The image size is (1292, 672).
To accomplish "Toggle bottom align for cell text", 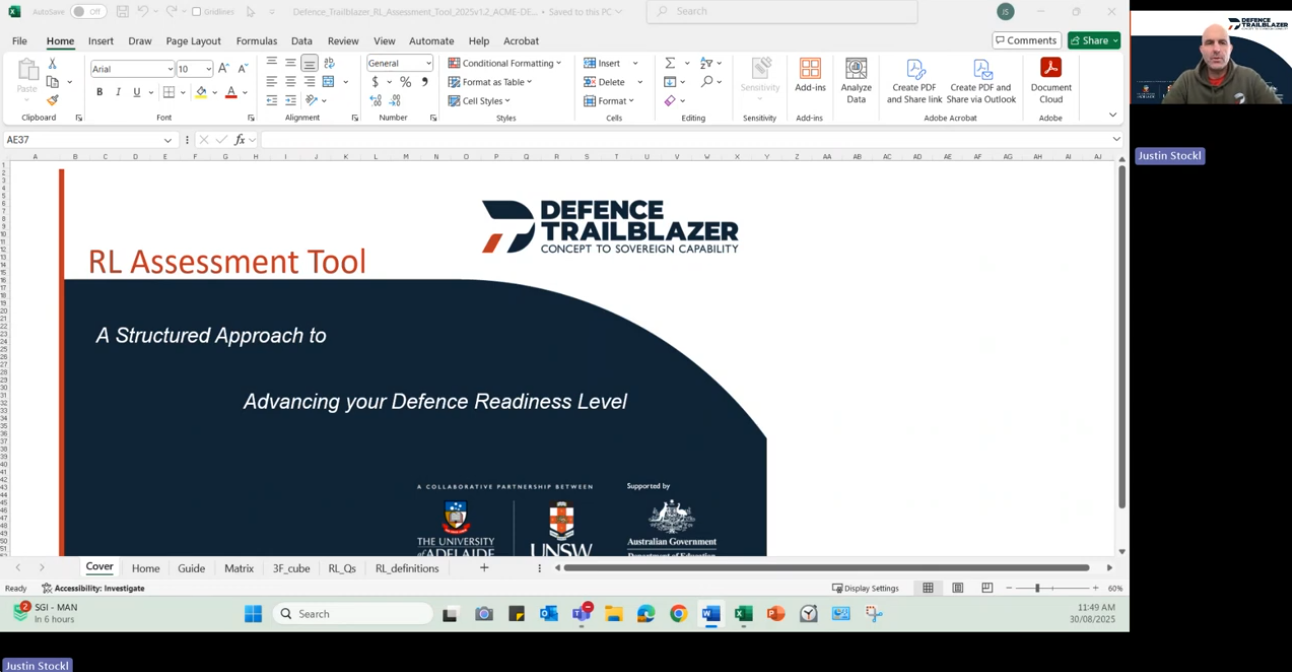I will 309,63.
